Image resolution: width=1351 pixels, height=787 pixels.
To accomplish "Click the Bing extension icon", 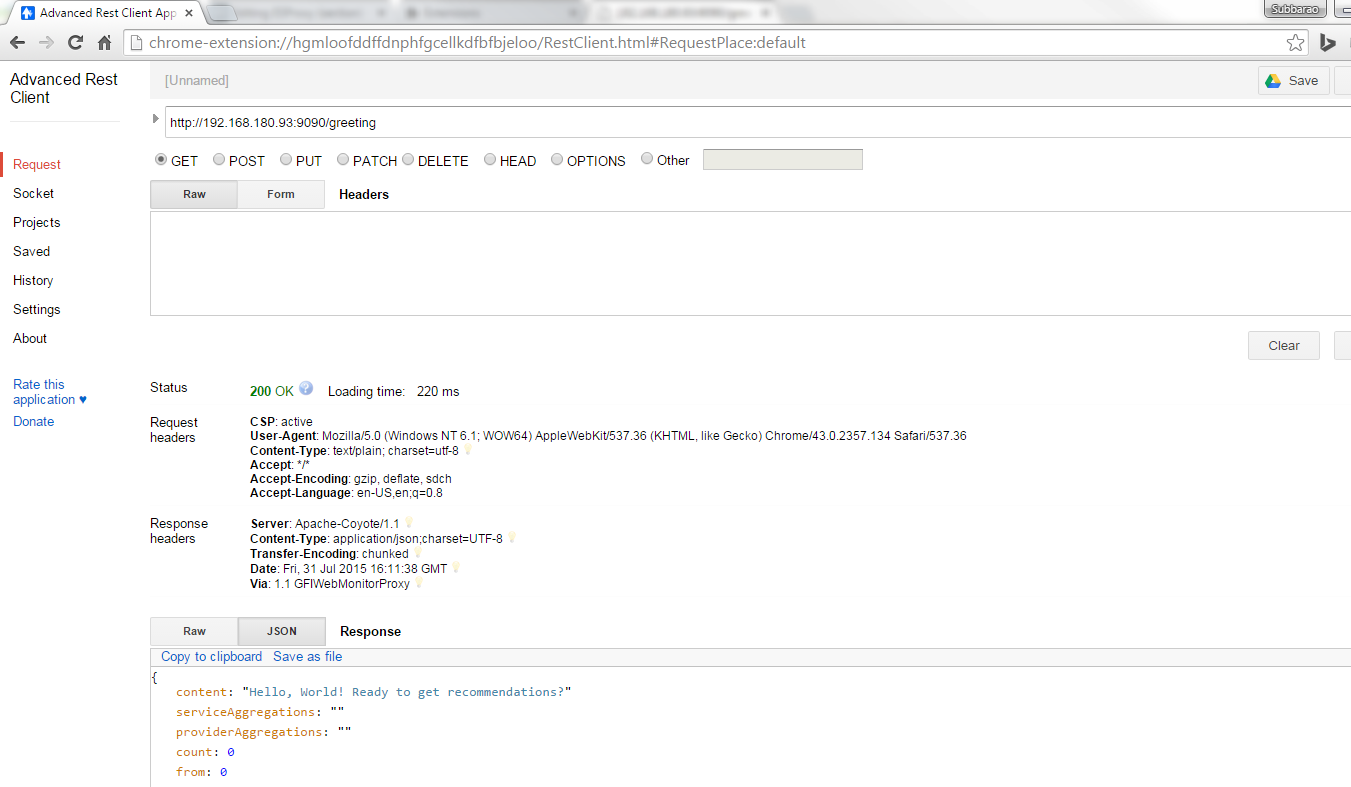I will pos(1329,43).
